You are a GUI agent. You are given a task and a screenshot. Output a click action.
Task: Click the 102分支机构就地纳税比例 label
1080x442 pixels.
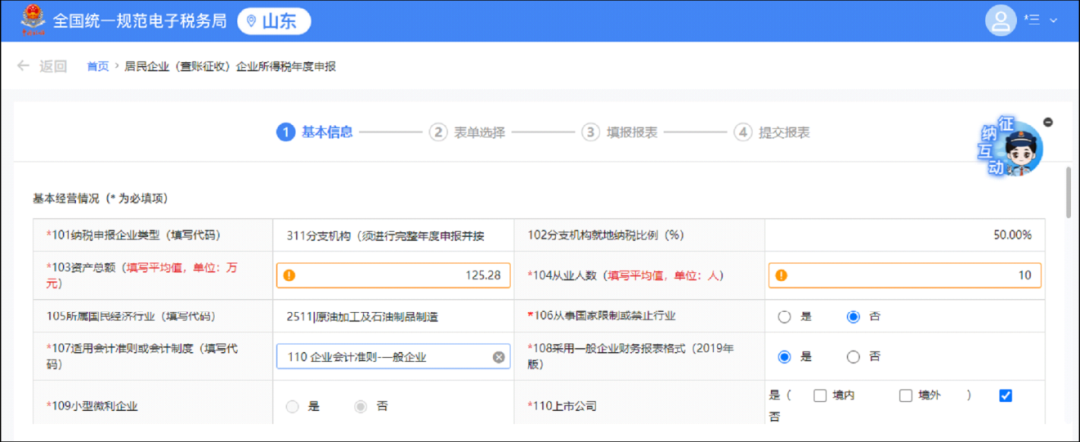pyautogui.click(x=605, y=235)
